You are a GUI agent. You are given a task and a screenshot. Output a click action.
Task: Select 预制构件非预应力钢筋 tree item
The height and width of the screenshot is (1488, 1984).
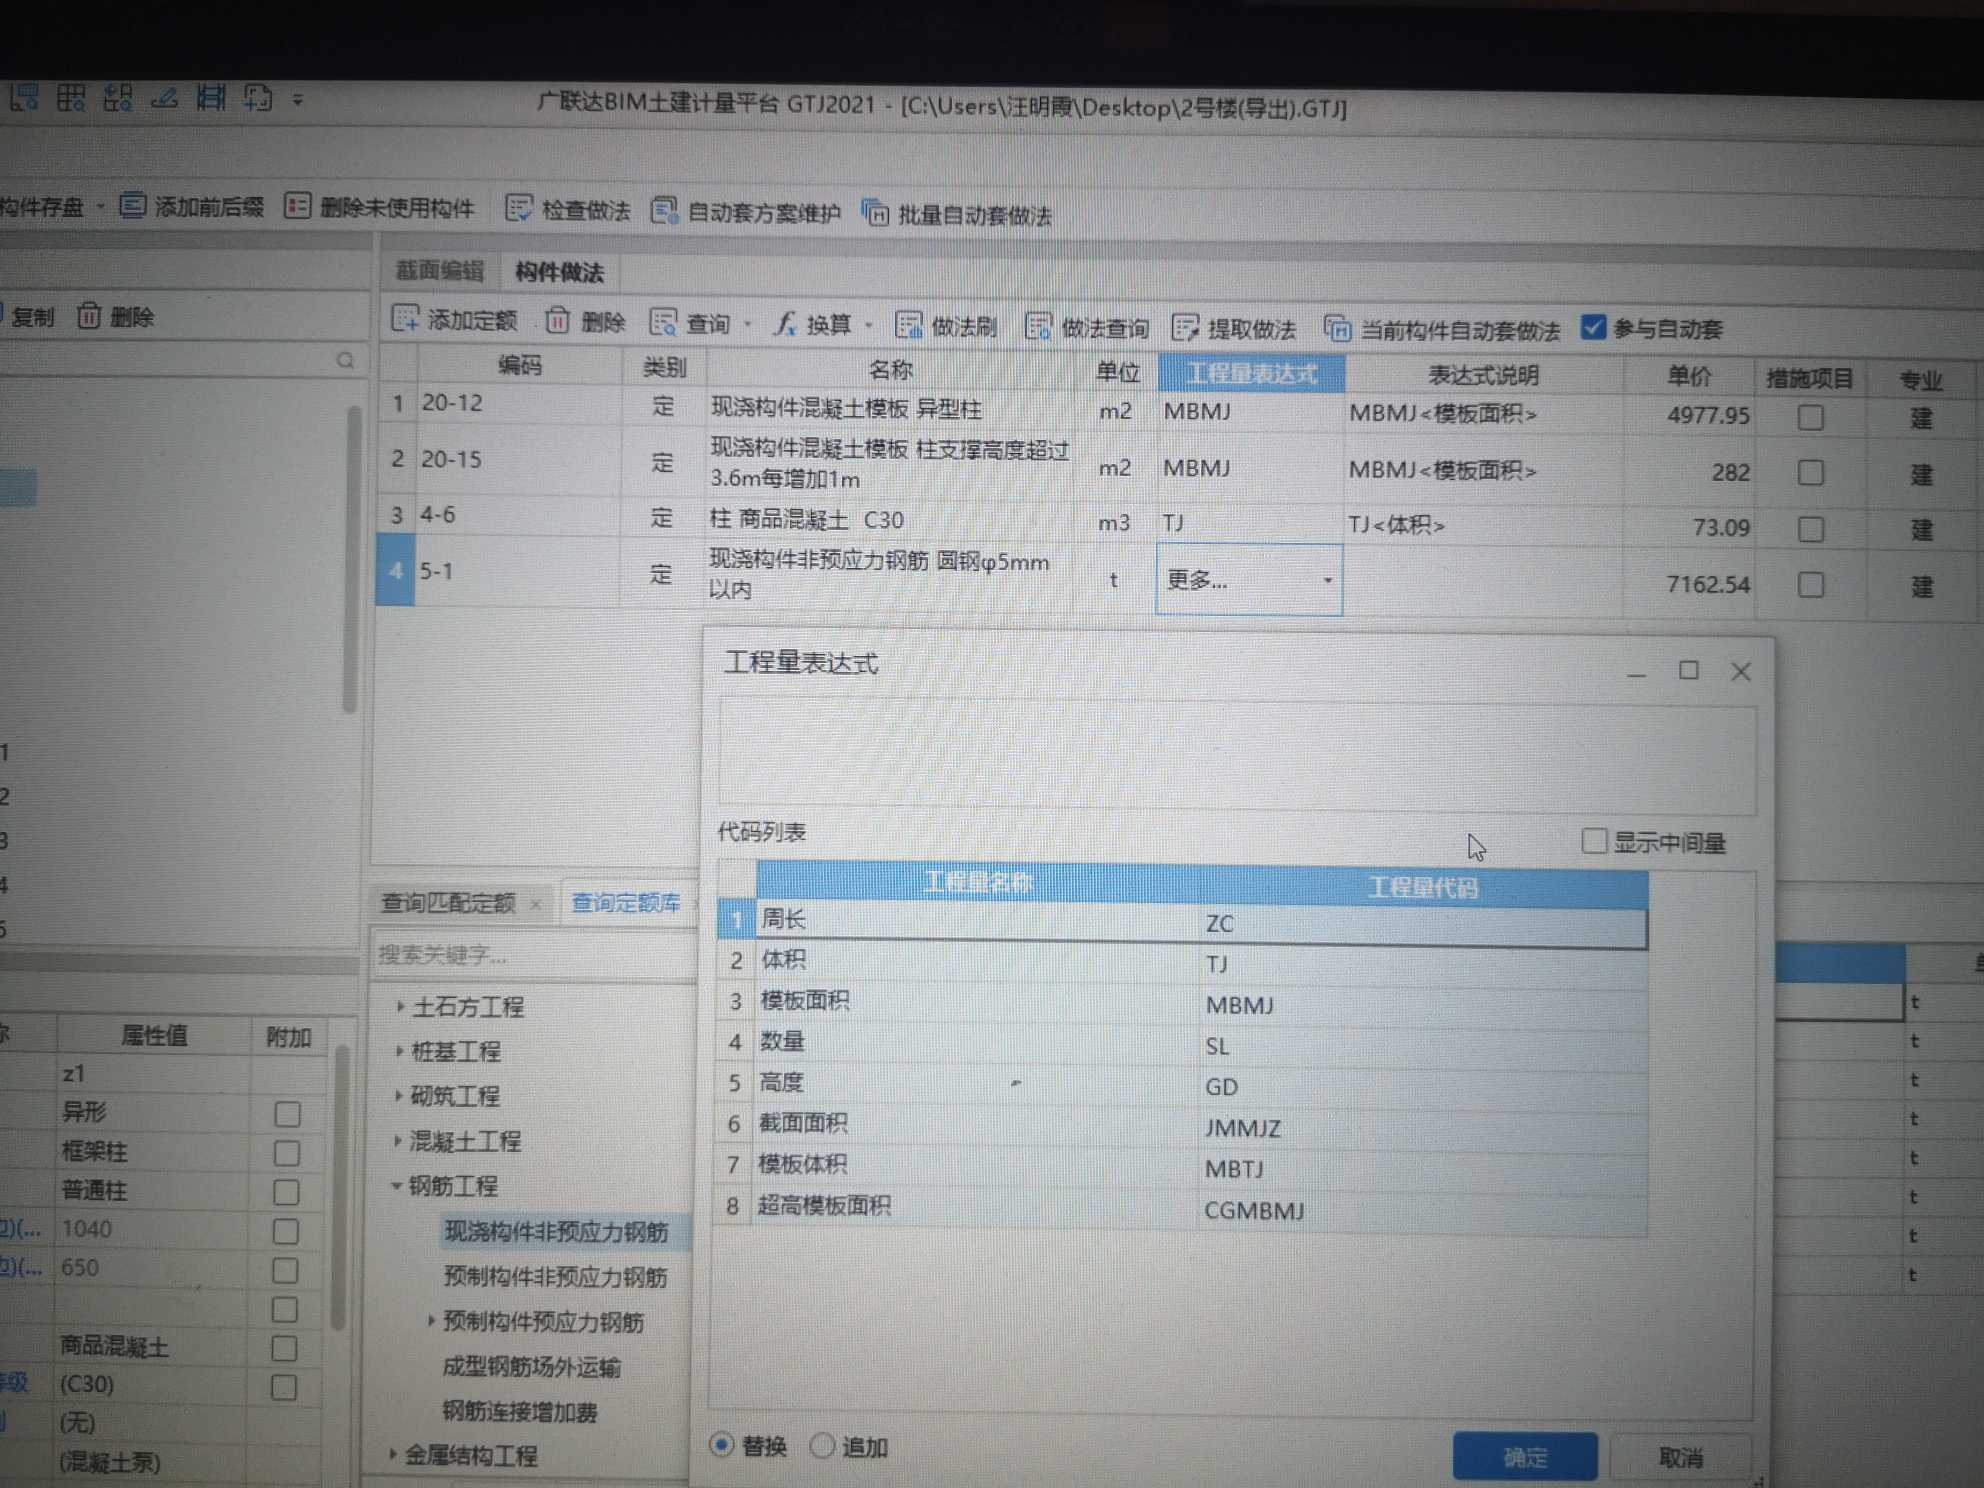tap(555, 1277)
